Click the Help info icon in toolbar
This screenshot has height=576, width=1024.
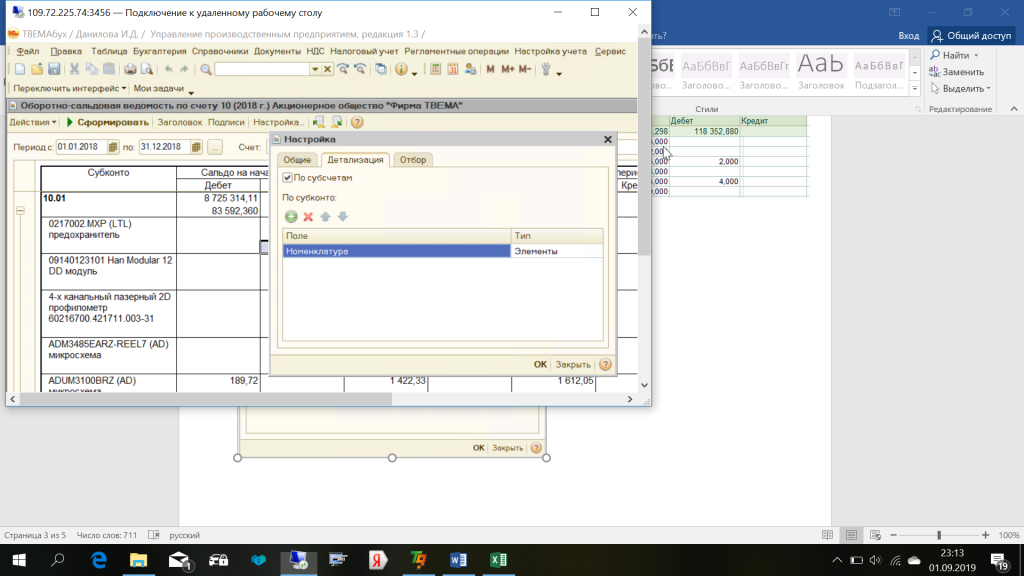coord(401,69)
